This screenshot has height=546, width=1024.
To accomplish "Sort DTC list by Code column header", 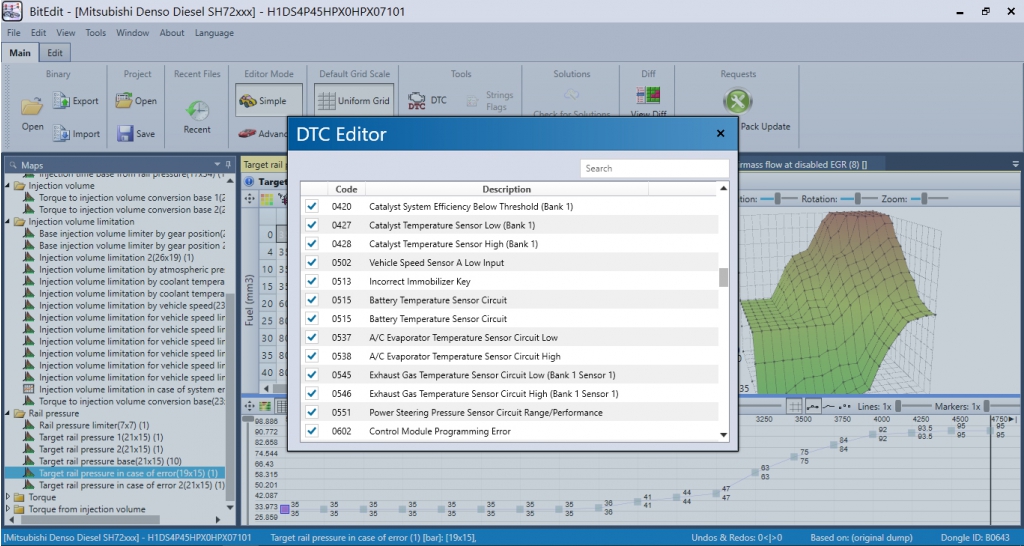I will pos(346,189).
